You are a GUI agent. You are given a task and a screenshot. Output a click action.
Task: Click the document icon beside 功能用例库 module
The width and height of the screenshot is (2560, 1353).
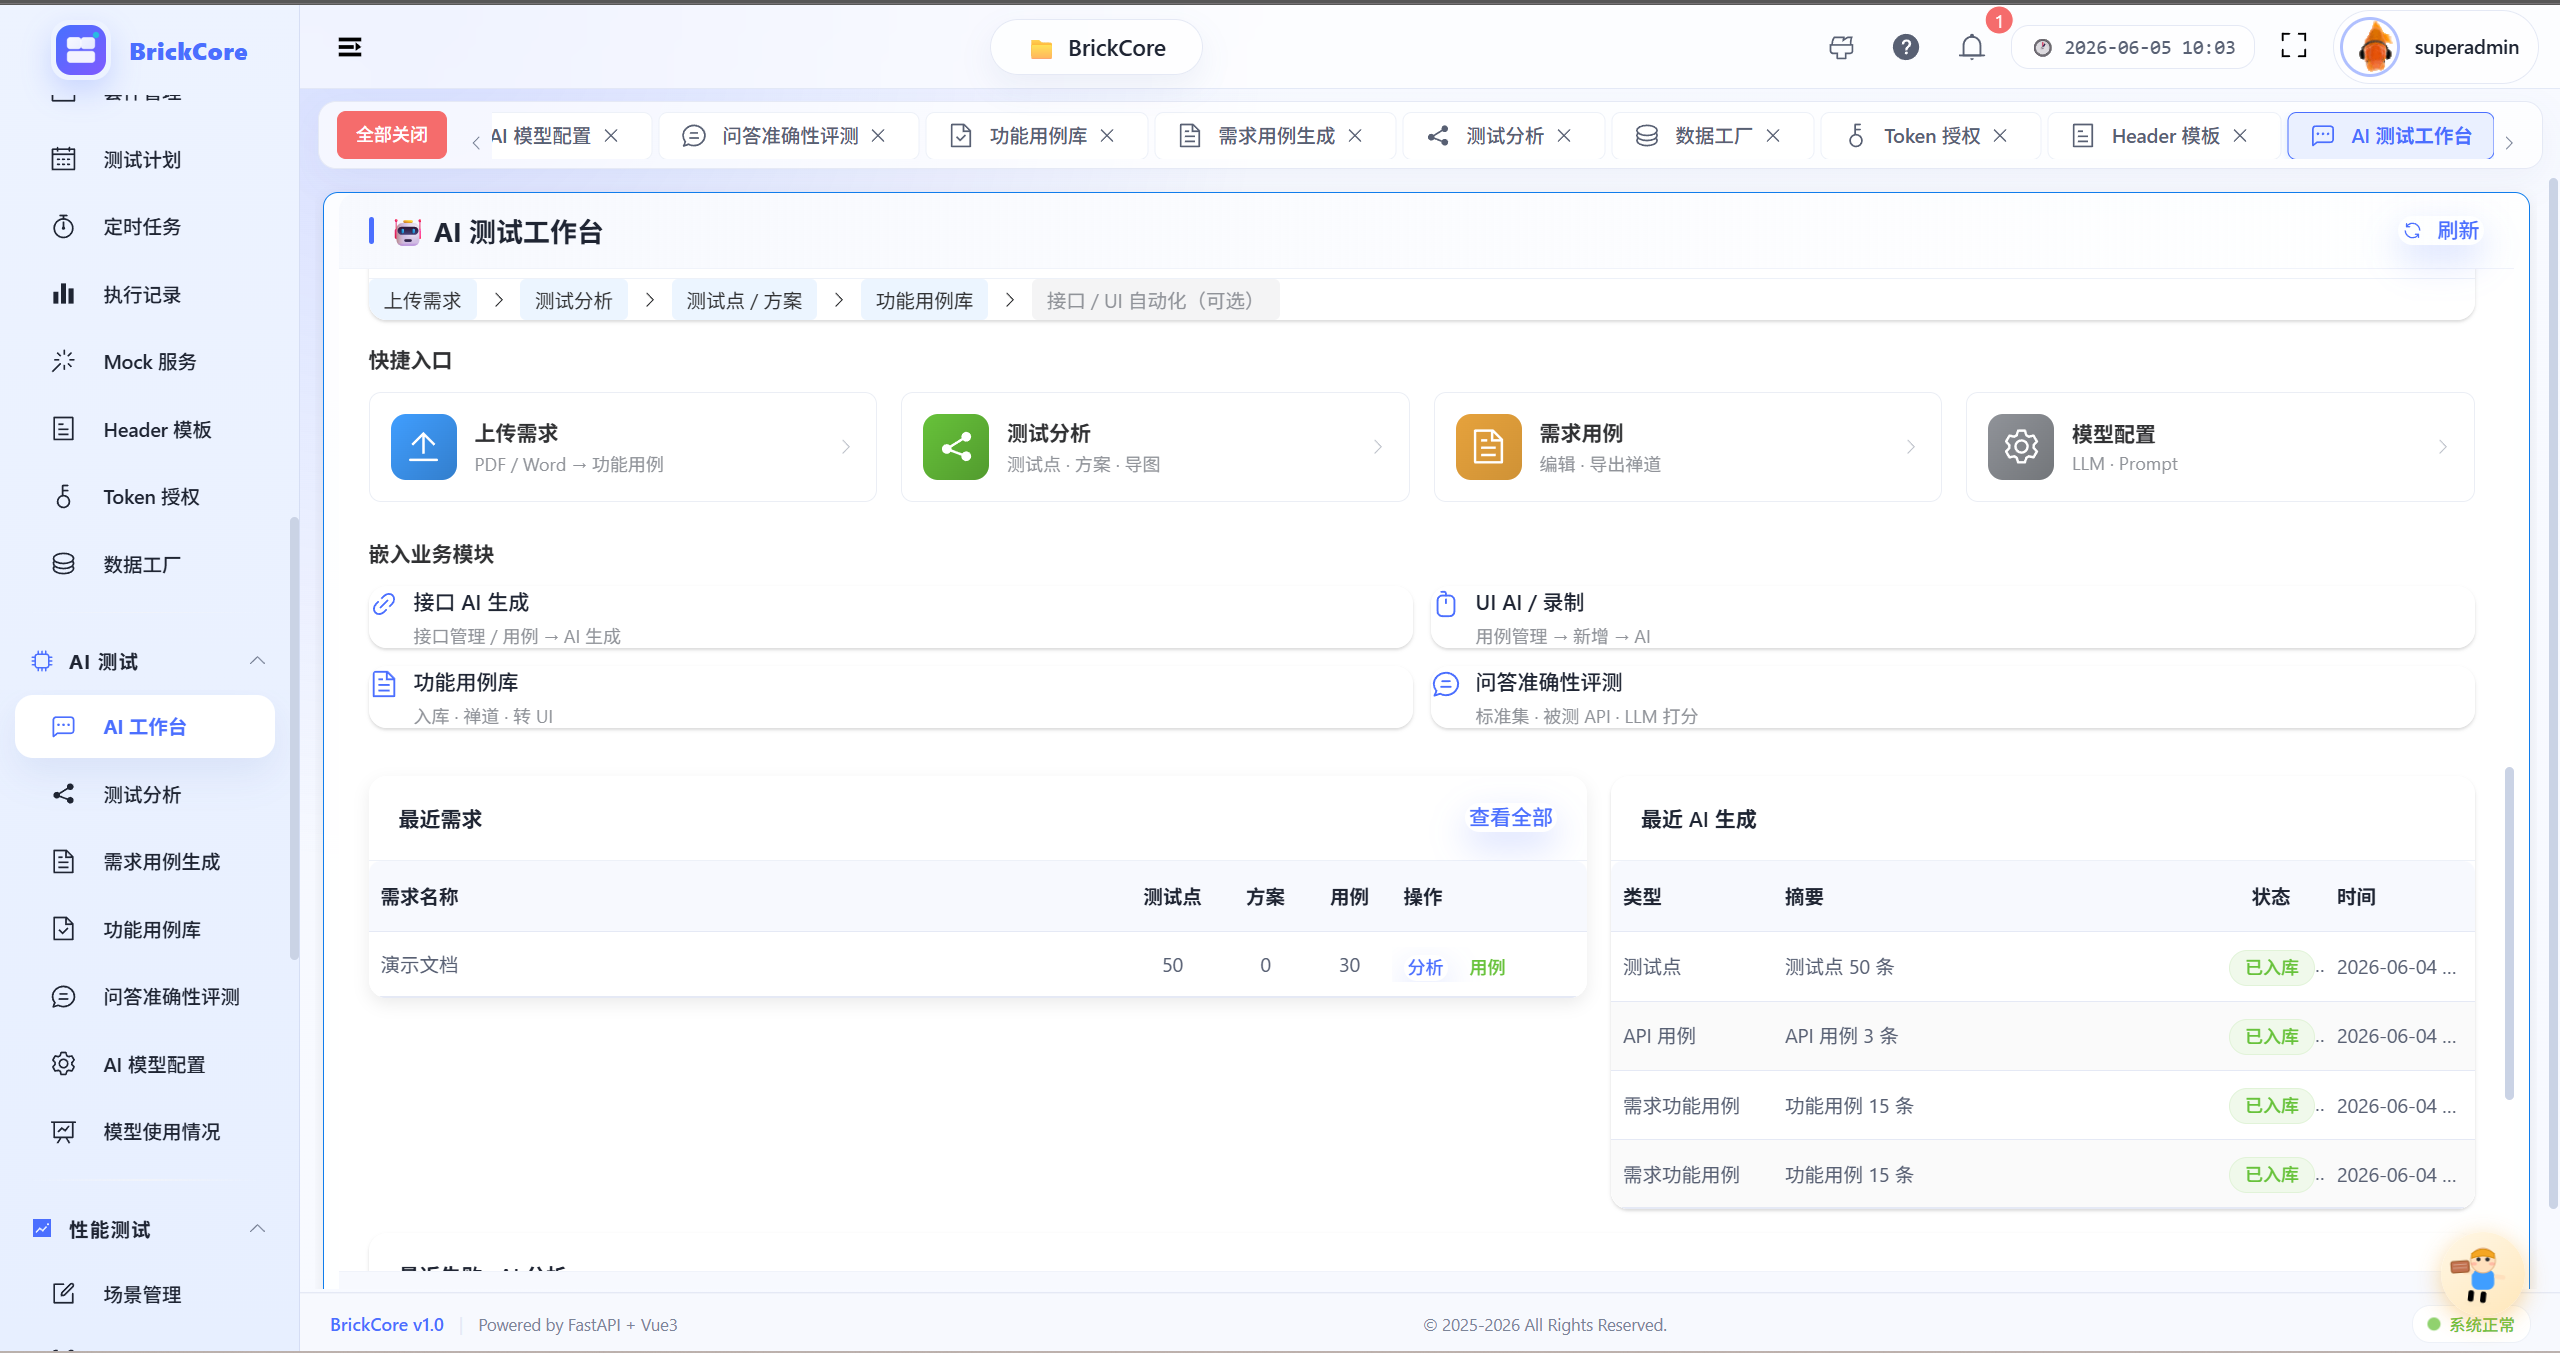click(x=384, y=684)
